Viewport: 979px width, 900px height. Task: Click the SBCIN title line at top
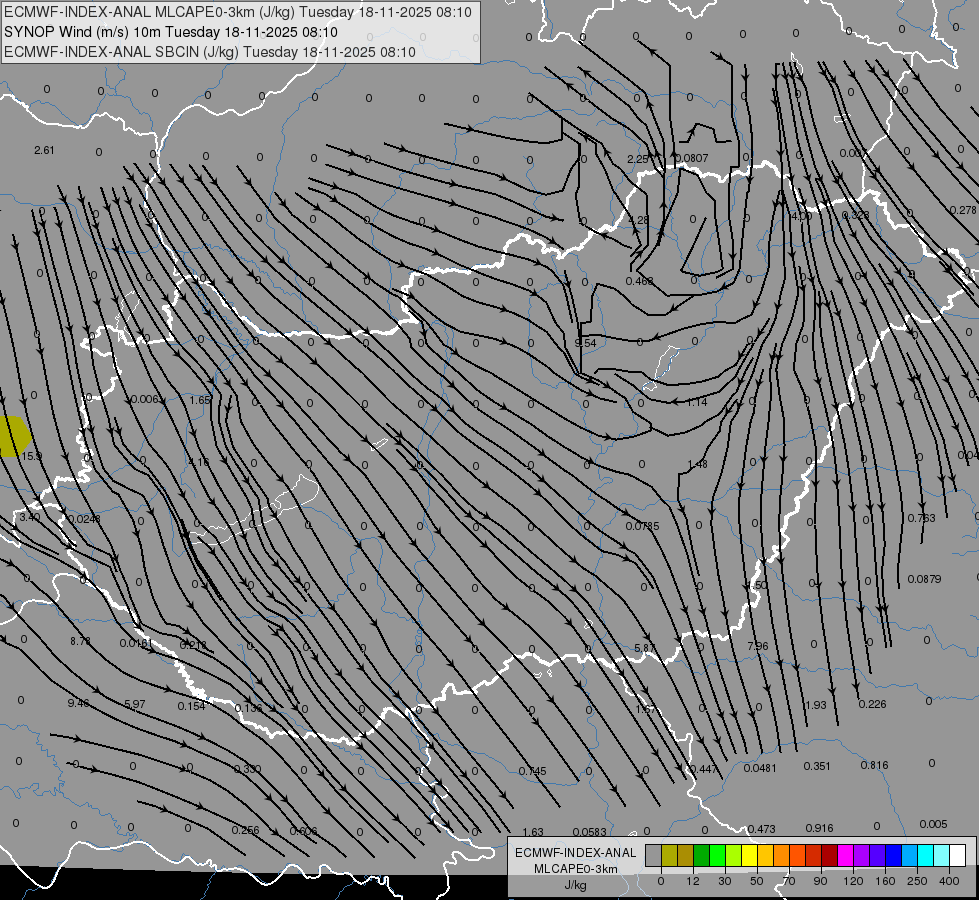(210, 52)
